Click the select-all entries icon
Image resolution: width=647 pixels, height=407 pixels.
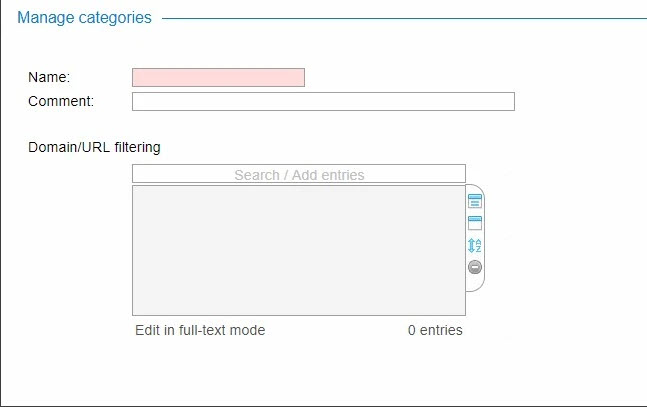pyautogui.click(x=475, y=201)
